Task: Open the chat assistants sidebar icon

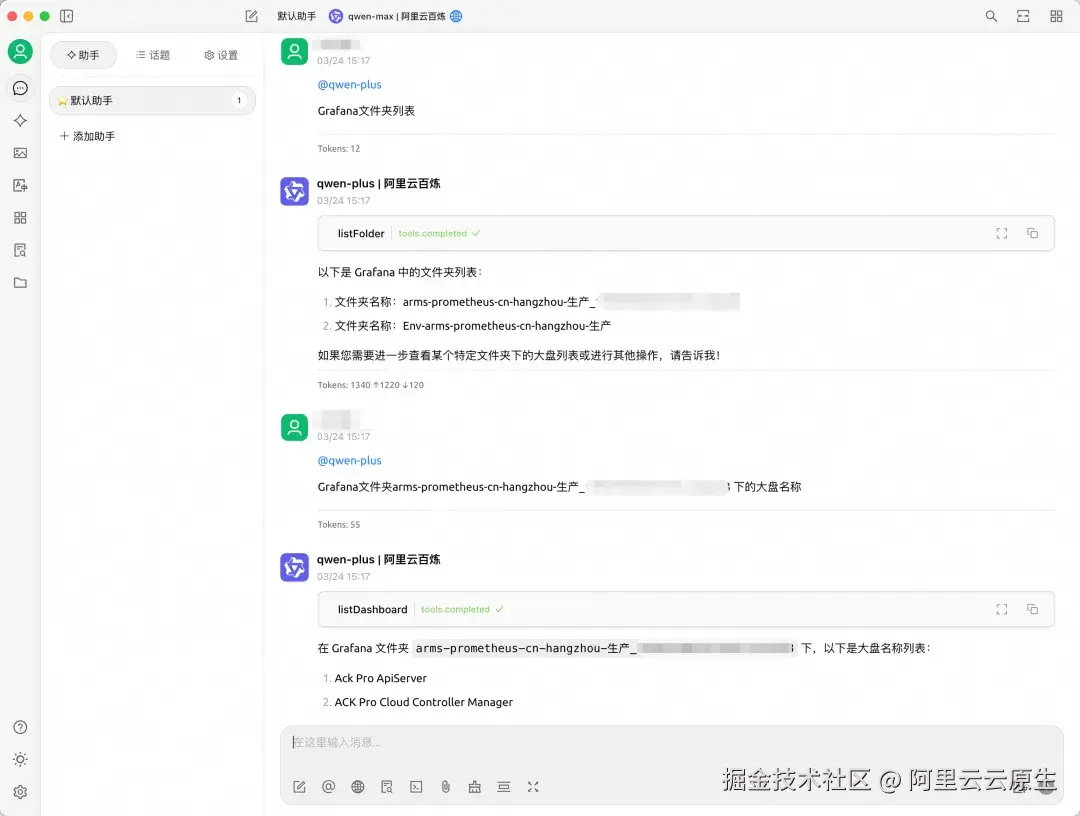Action: (x=20, y=88)
